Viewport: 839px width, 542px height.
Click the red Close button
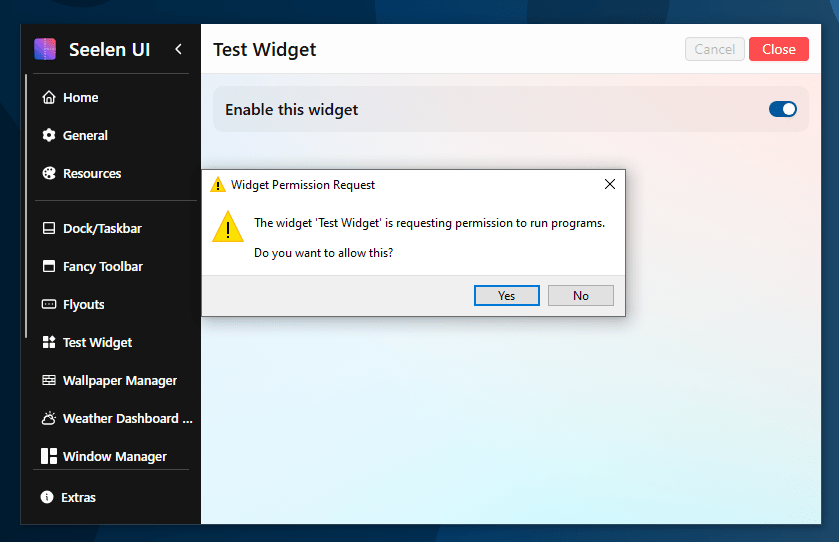click(x=778, y=50)
